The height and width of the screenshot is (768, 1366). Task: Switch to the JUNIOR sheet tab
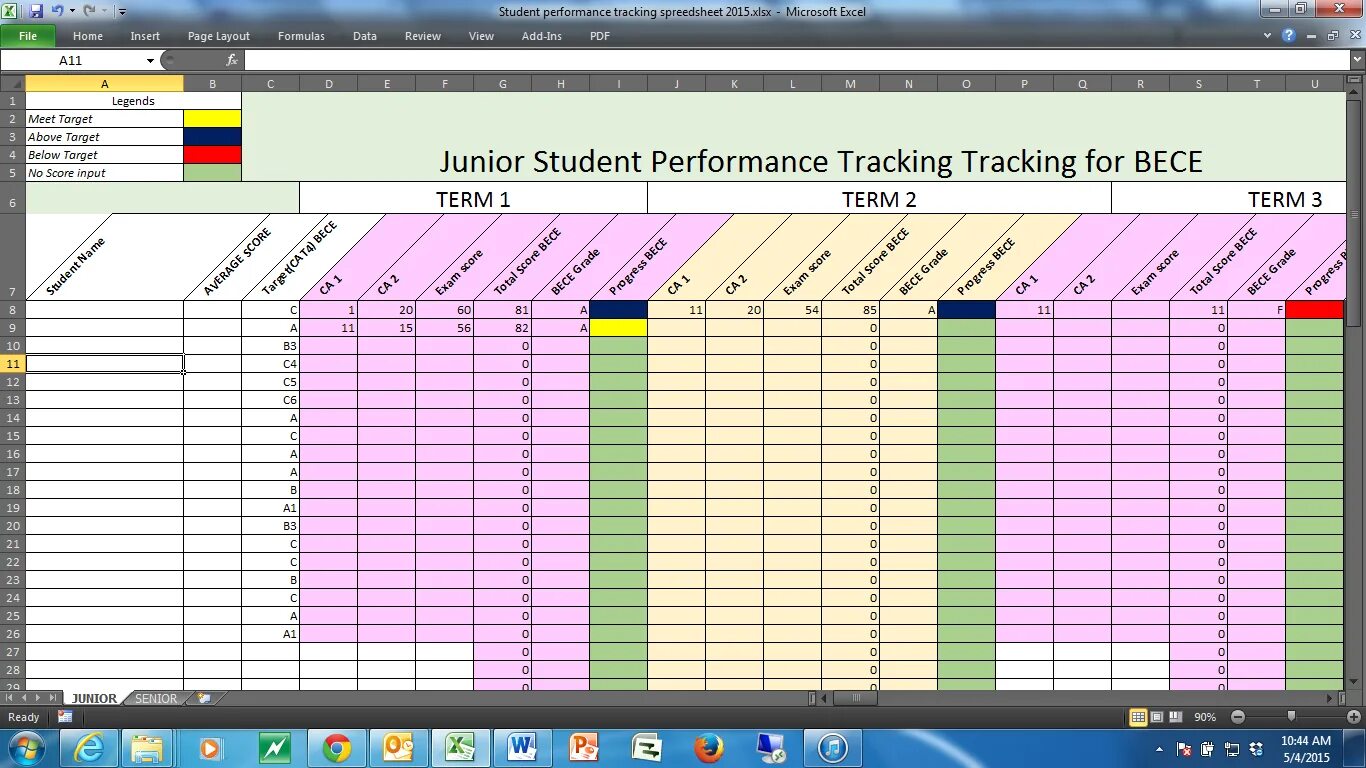tap(94, 699)
